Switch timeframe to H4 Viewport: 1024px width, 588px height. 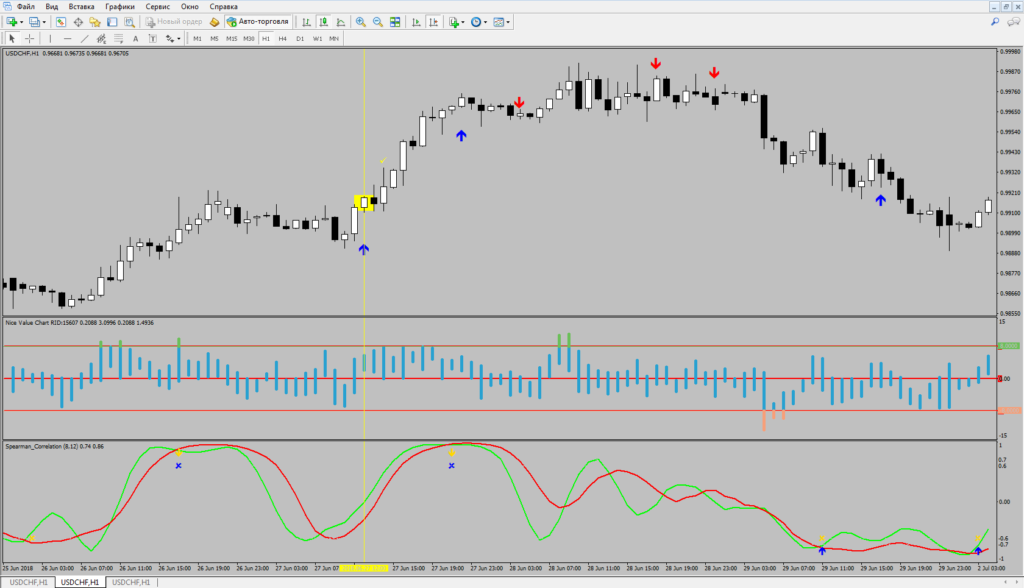pos(283,39)
